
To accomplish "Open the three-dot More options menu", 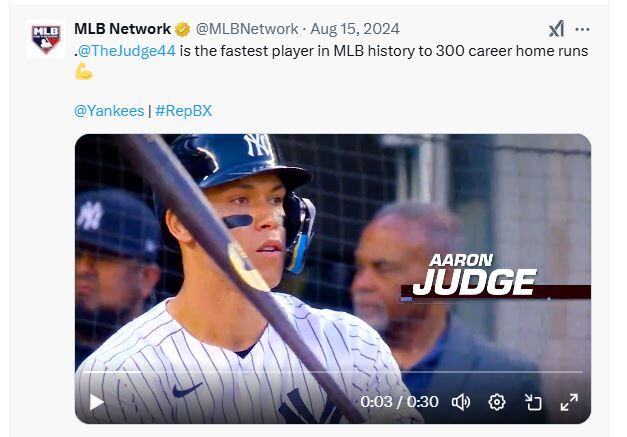I will [x=582, y=29].
